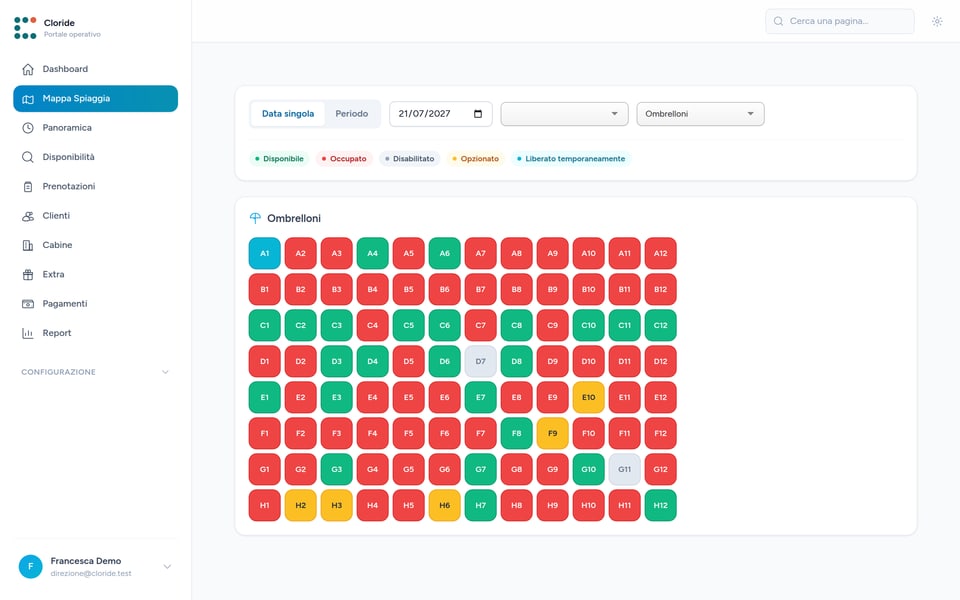Image resolution: width=960 pixels, height=600 pixels.
Task: Click the Cerca una pagina search field
Action: [x=839, y=21]
